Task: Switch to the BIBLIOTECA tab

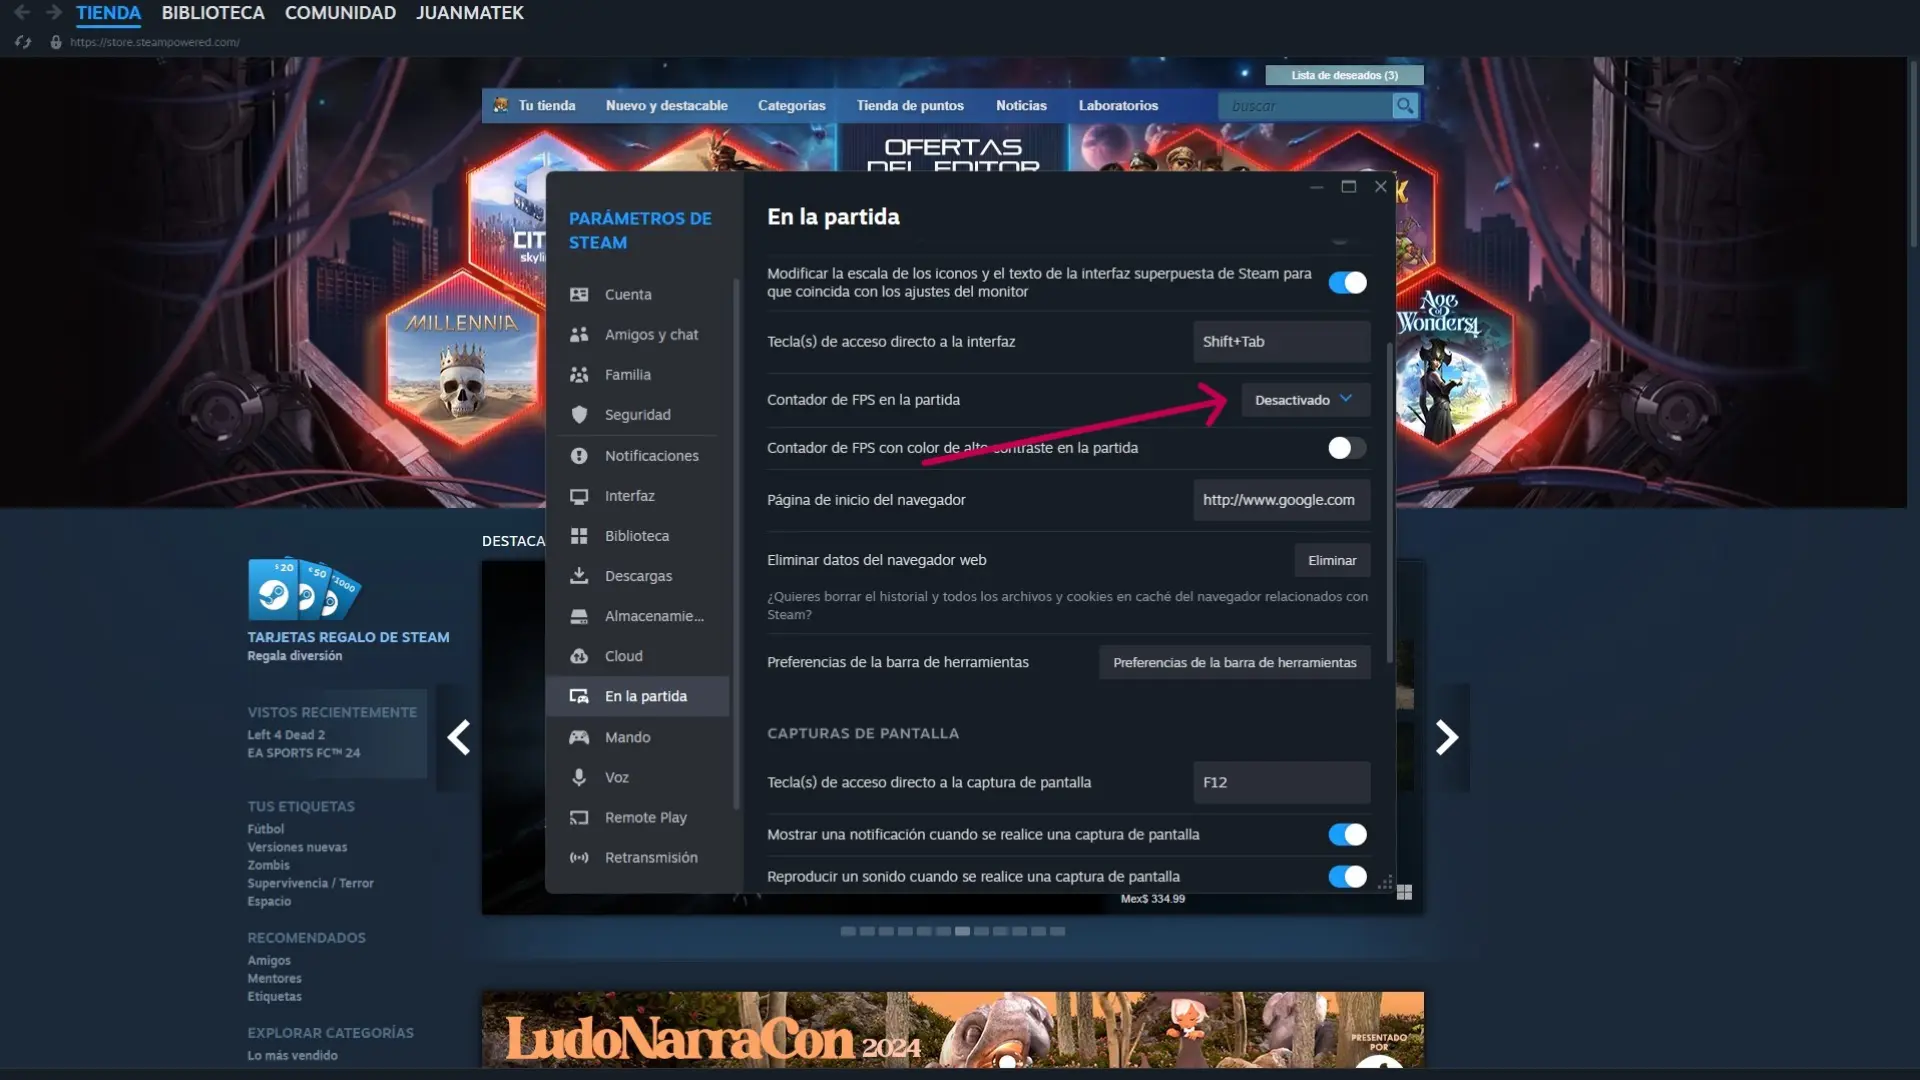Action: 213,13
